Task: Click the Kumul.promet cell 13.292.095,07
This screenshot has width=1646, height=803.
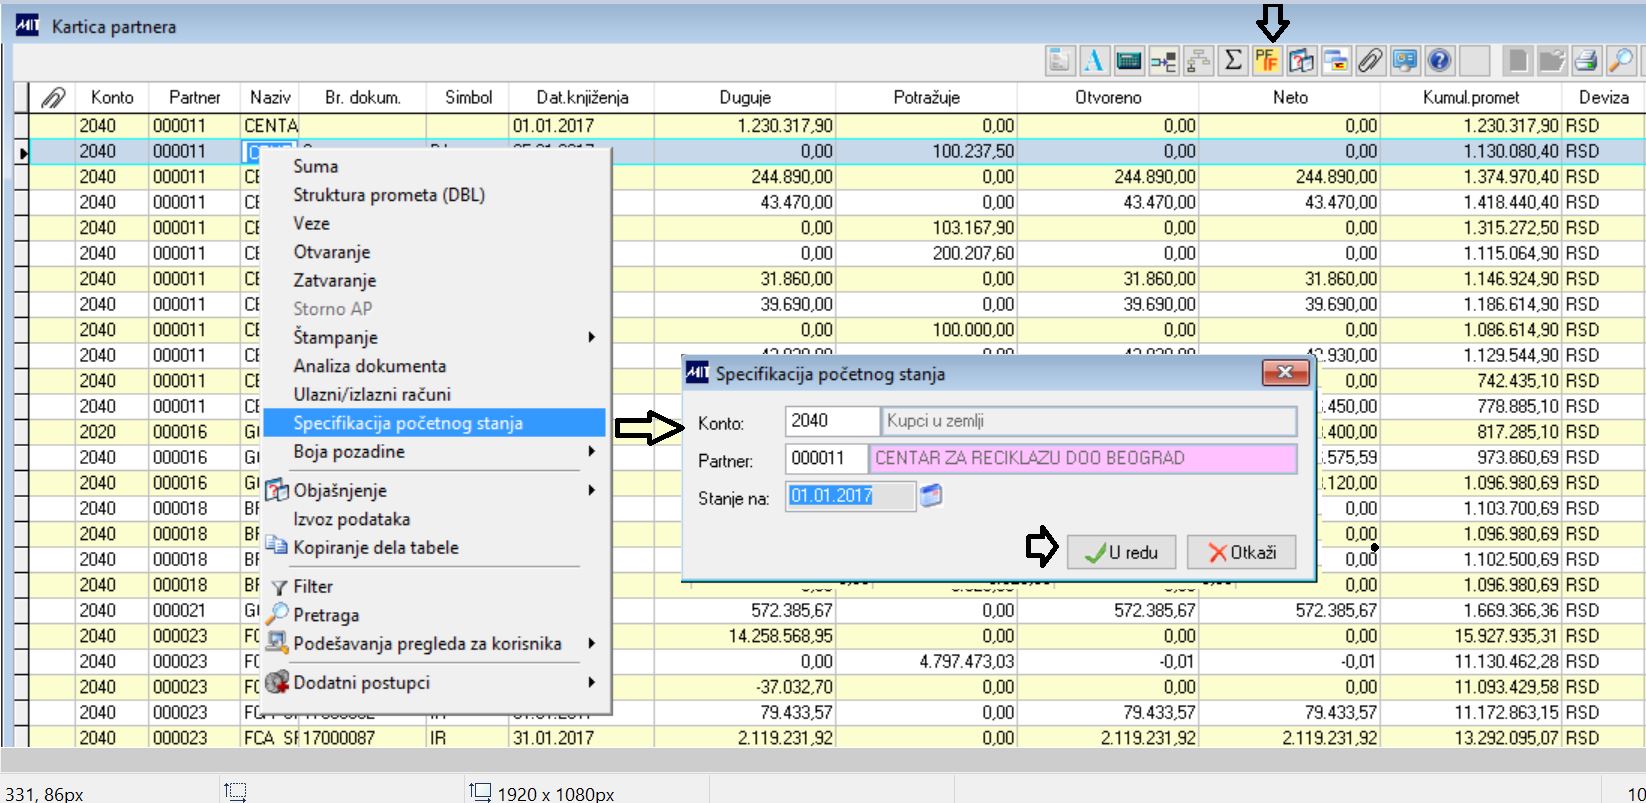Action: tap(1471, 738)
